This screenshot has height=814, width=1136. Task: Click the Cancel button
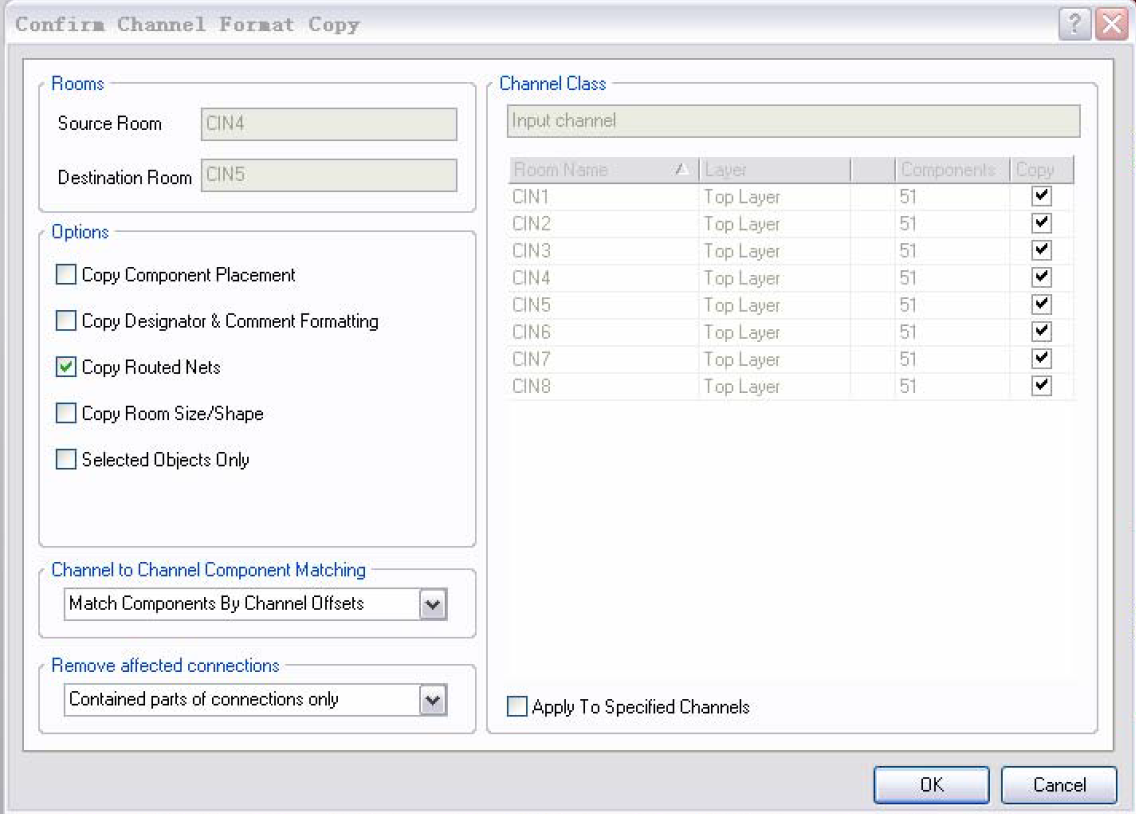(x=1058, y=784)
